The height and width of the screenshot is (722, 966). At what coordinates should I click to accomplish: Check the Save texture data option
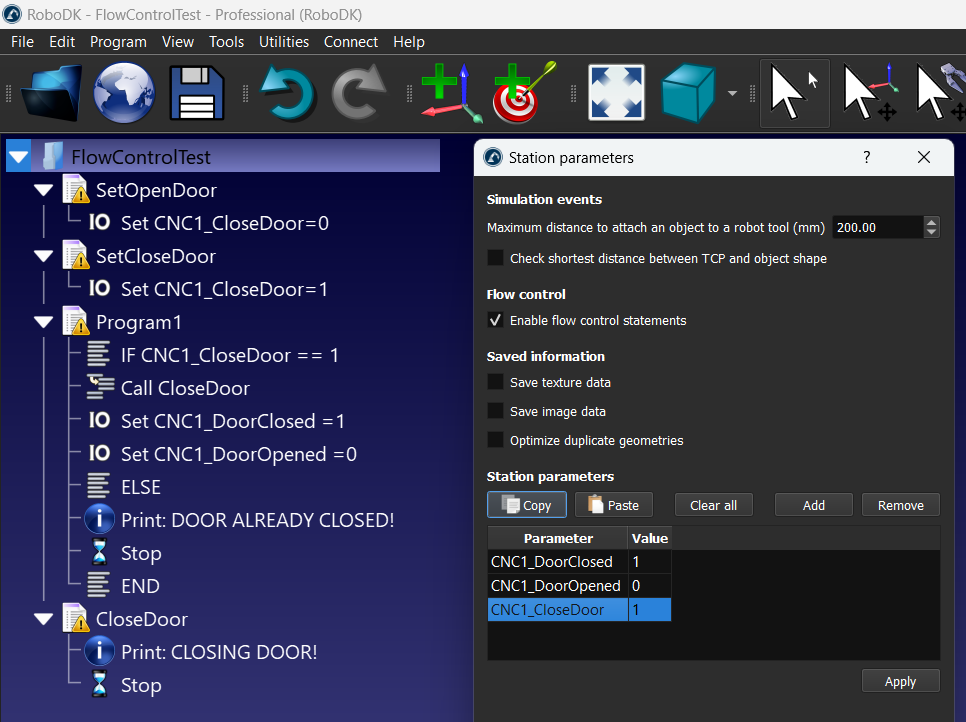(495, 382)
